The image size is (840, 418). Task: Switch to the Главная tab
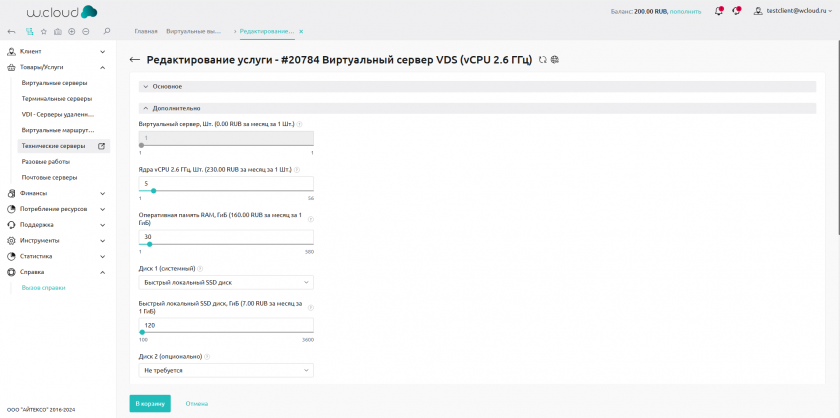point(146,32)
